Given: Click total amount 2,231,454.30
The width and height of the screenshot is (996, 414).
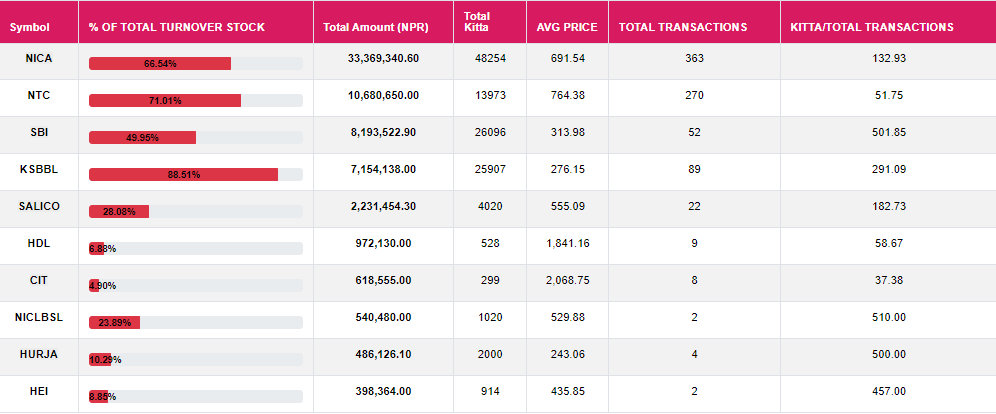Looking at the screenshot, I should [383, 206].
